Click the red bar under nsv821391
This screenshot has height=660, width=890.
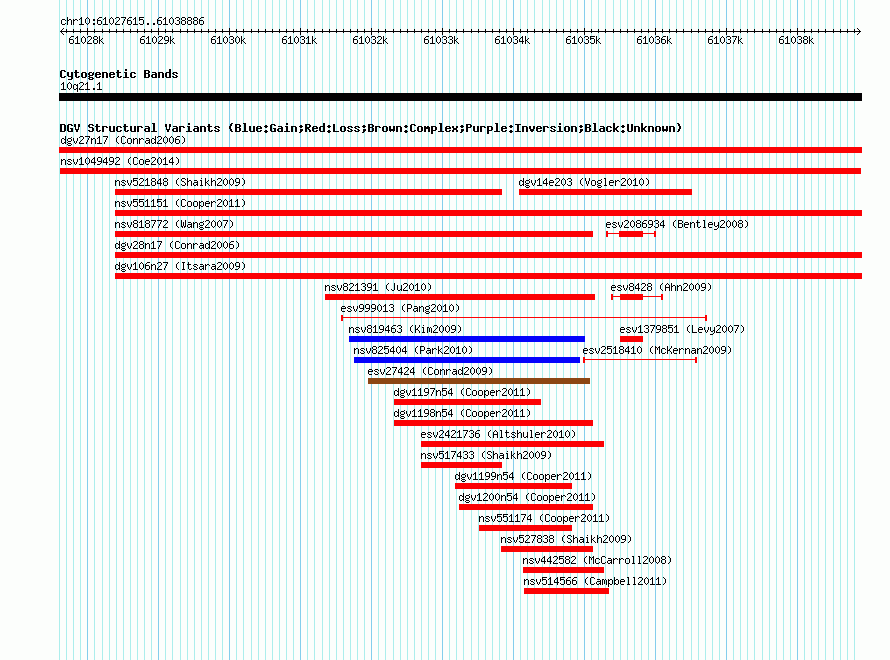[x=460, y=297]
